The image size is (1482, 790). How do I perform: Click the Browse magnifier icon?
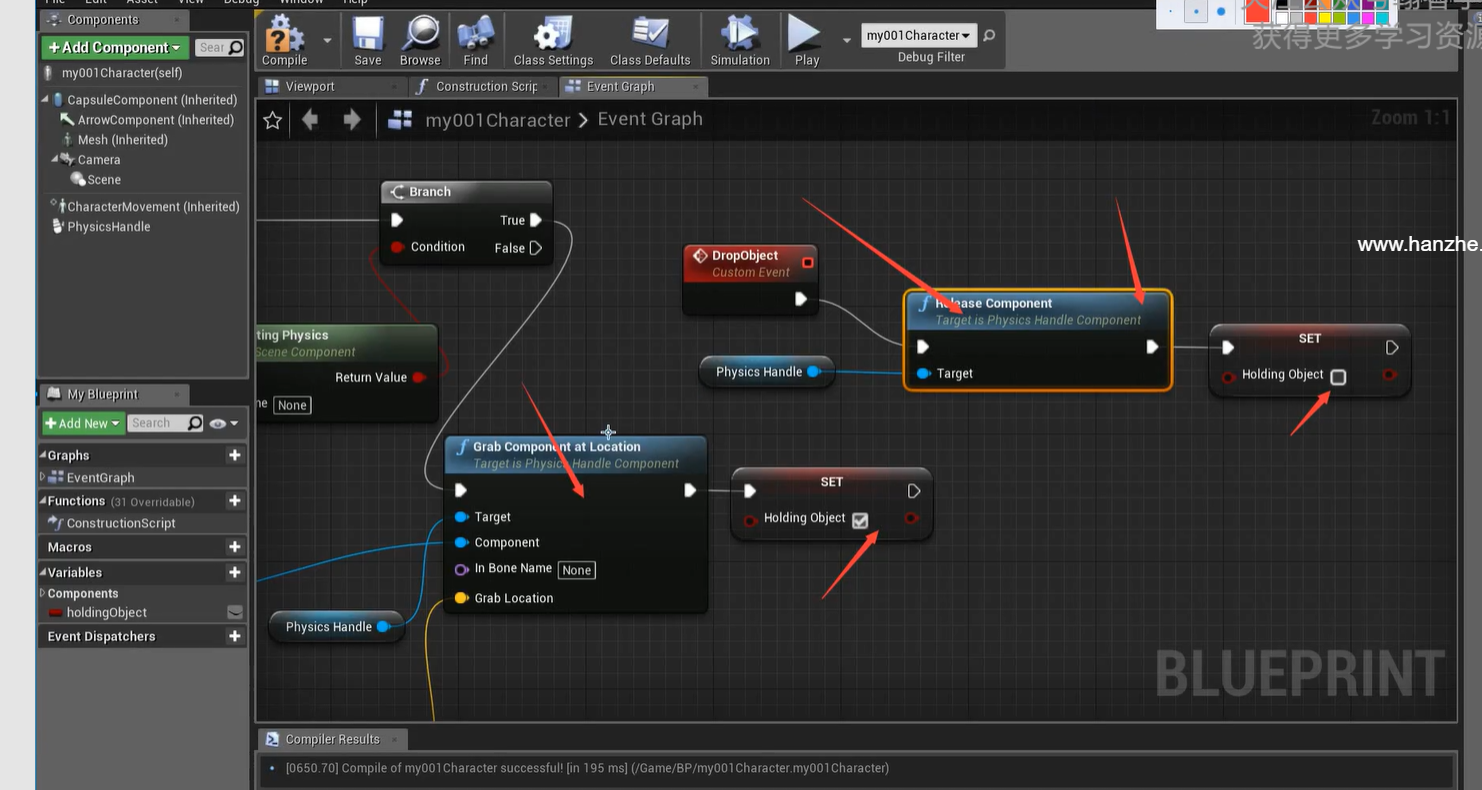pyautogui.click(x=420, y=41)
